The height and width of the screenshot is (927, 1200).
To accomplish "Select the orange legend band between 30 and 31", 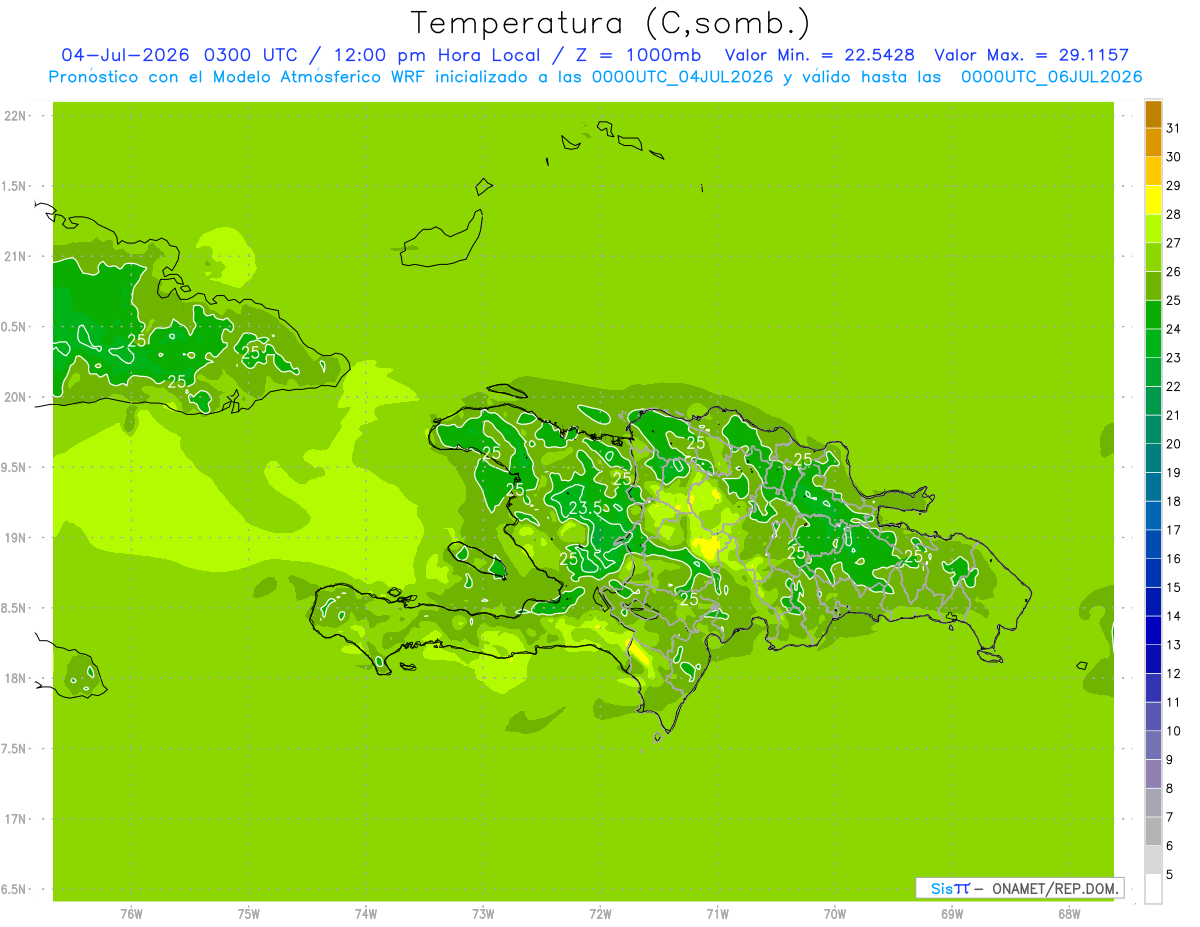I will coord(1153,142).
